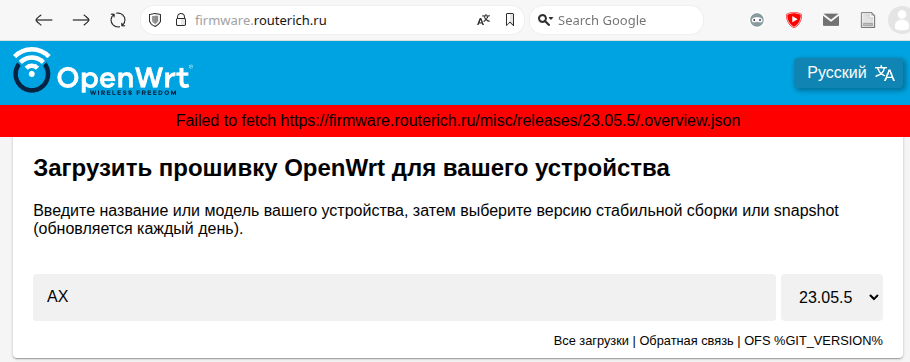This screenshot has width=910, height=362.
Task: Open the search engine selector magnifier
Action: (x=544, y=20)
